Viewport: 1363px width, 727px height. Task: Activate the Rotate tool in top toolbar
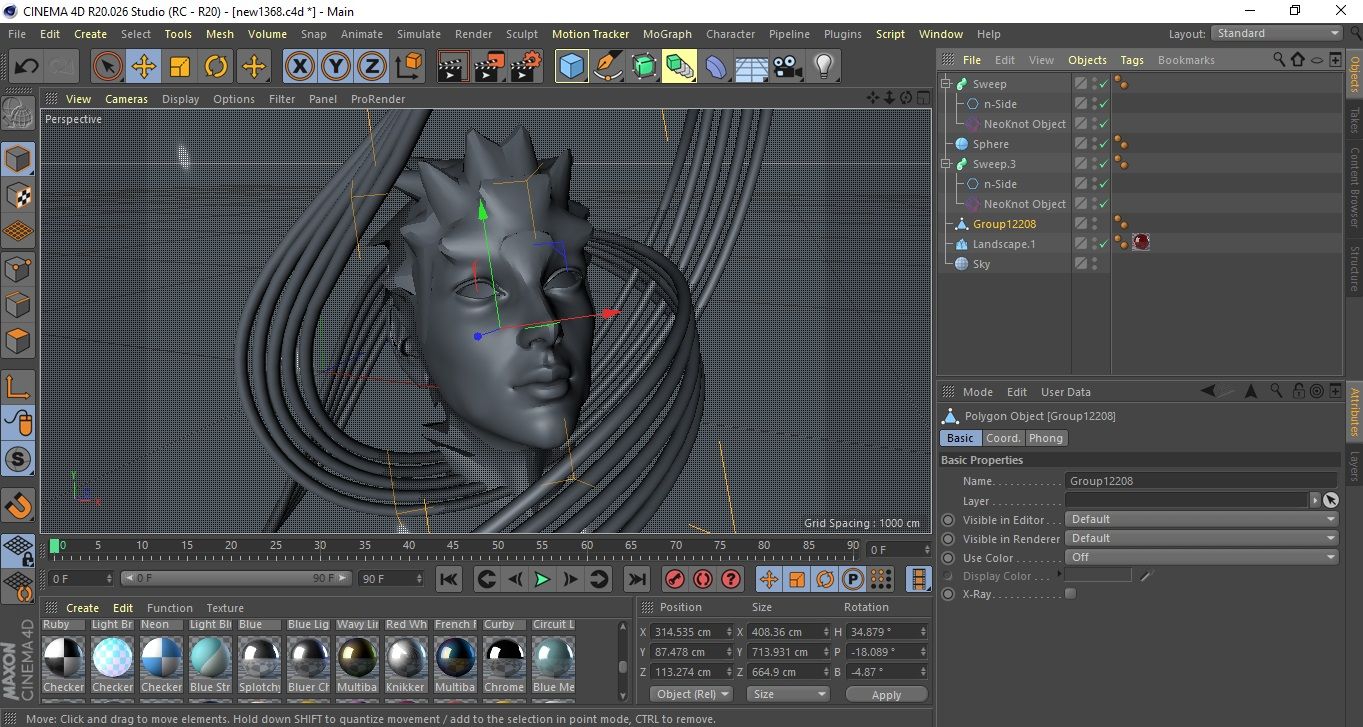216,67
